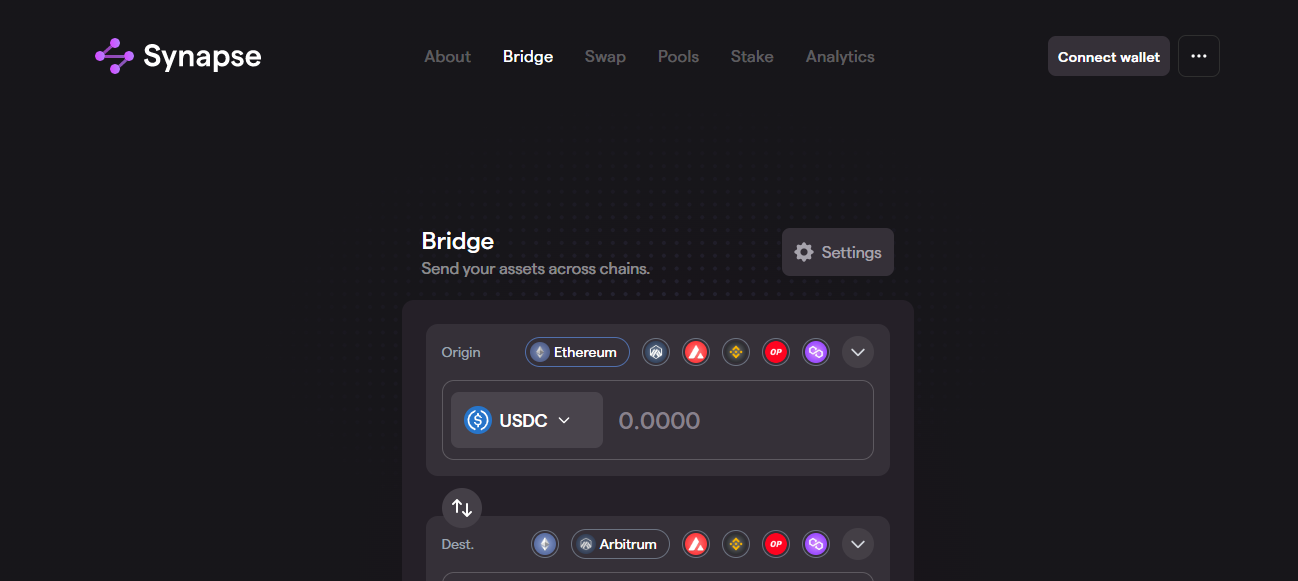Select BNB Chain in Dest. row
1298x581 pixels.
[736, 544]
